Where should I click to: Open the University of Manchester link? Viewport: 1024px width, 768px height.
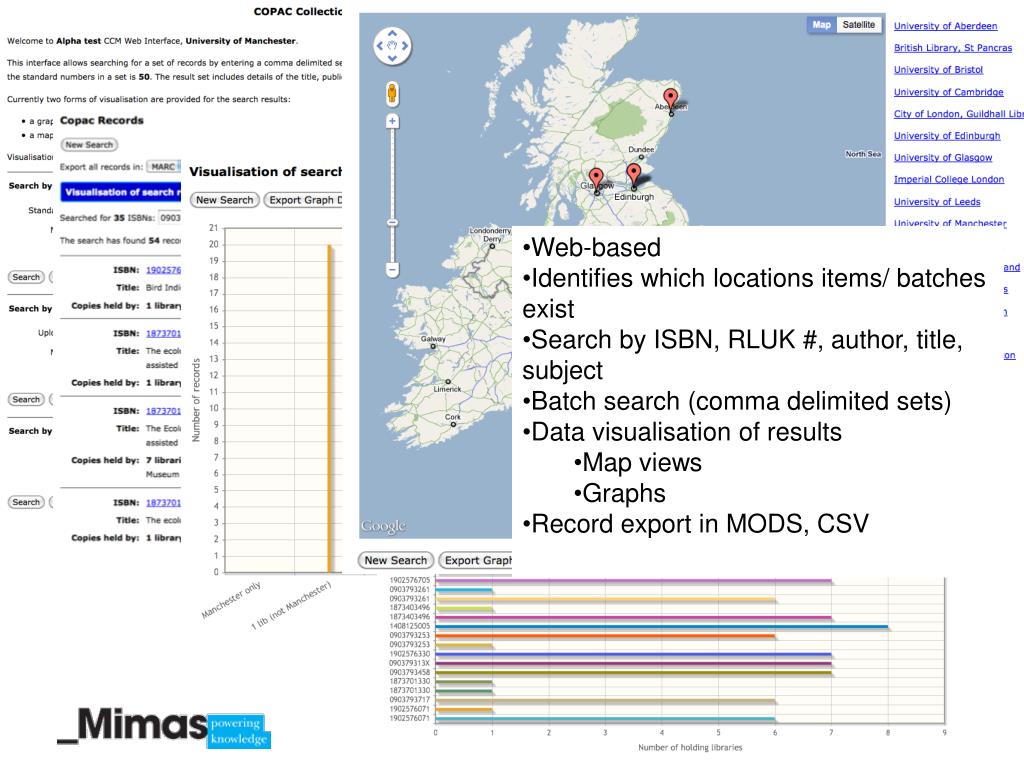(950, 223)
